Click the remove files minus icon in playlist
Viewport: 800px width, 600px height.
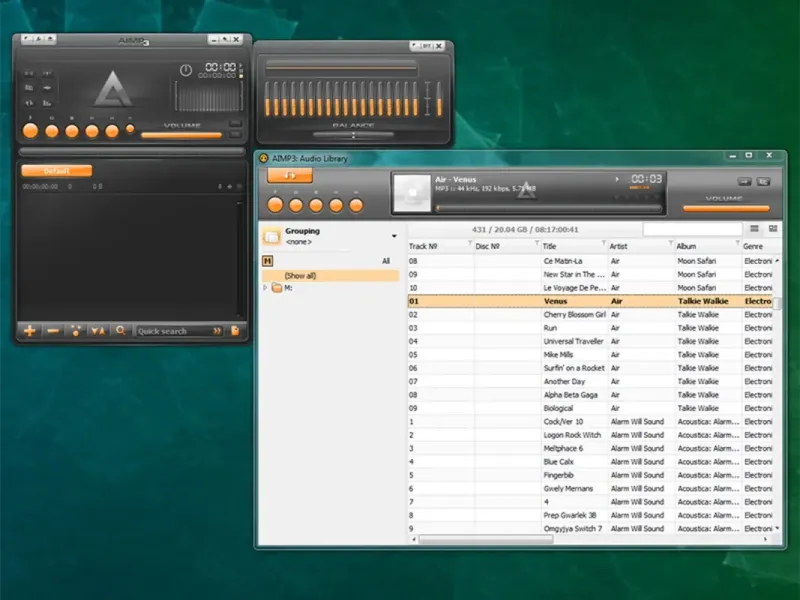click(x=53, y=331)
